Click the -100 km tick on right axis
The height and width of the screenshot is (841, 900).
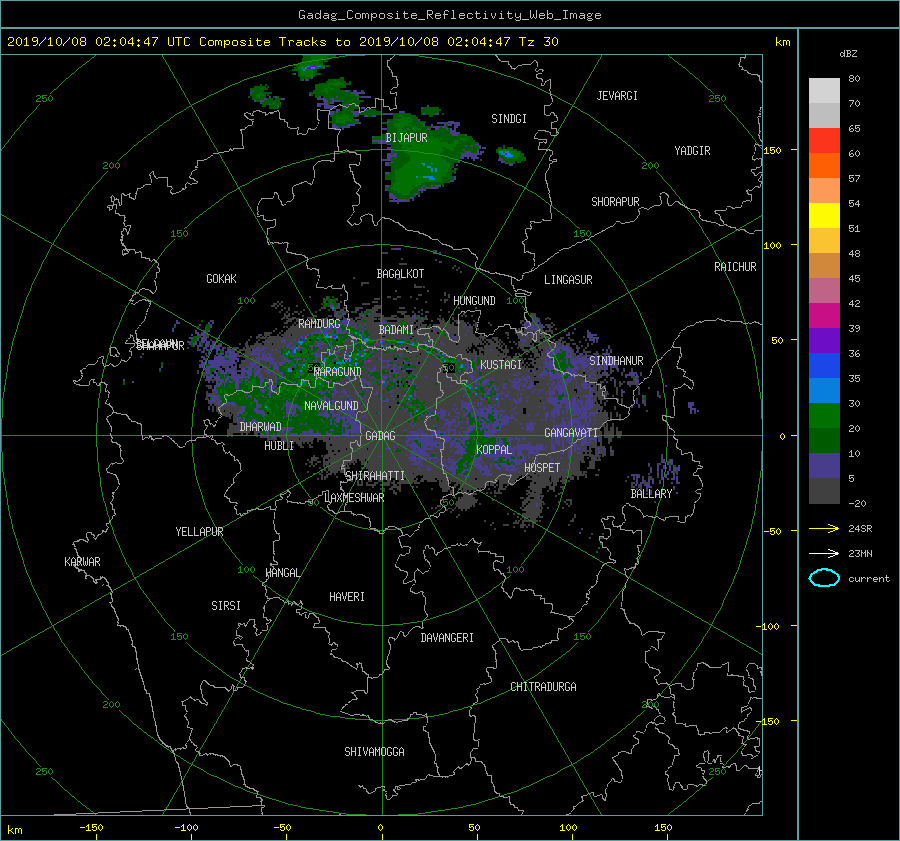pyautogui.click(x=769, y=626)
